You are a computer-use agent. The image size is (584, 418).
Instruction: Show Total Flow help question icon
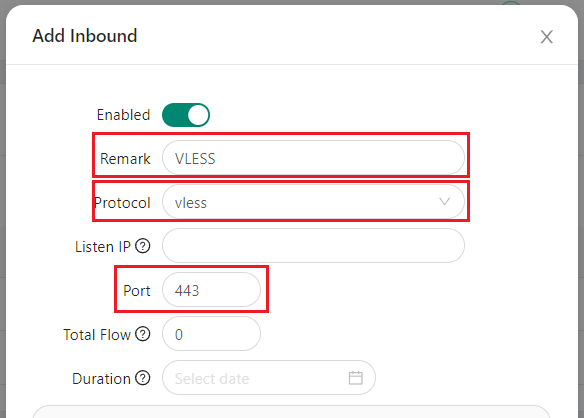click(143, 334)
